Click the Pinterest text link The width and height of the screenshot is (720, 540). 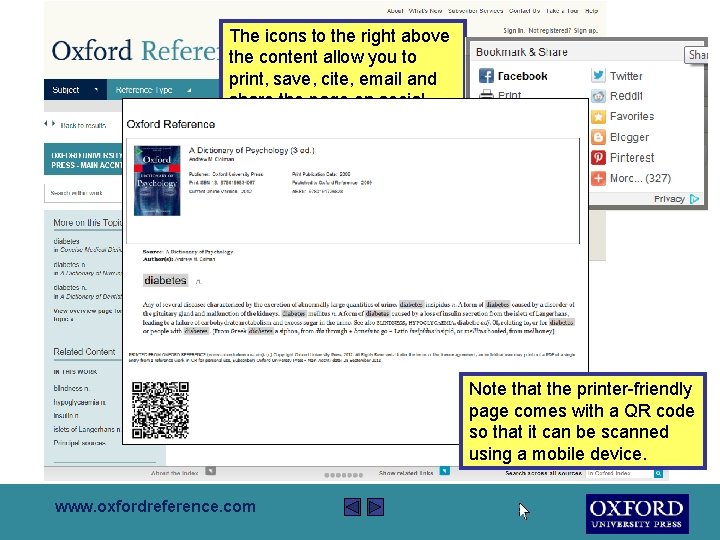(632, 158)
